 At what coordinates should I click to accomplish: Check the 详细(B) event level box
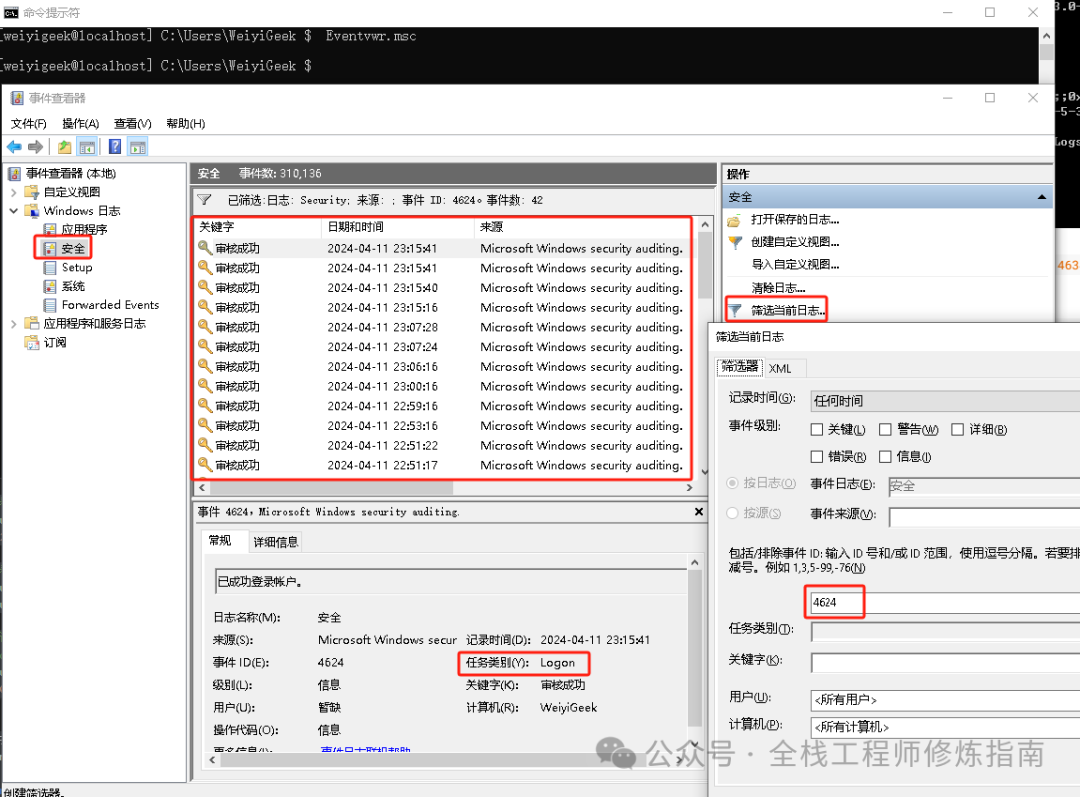point(957,430)
